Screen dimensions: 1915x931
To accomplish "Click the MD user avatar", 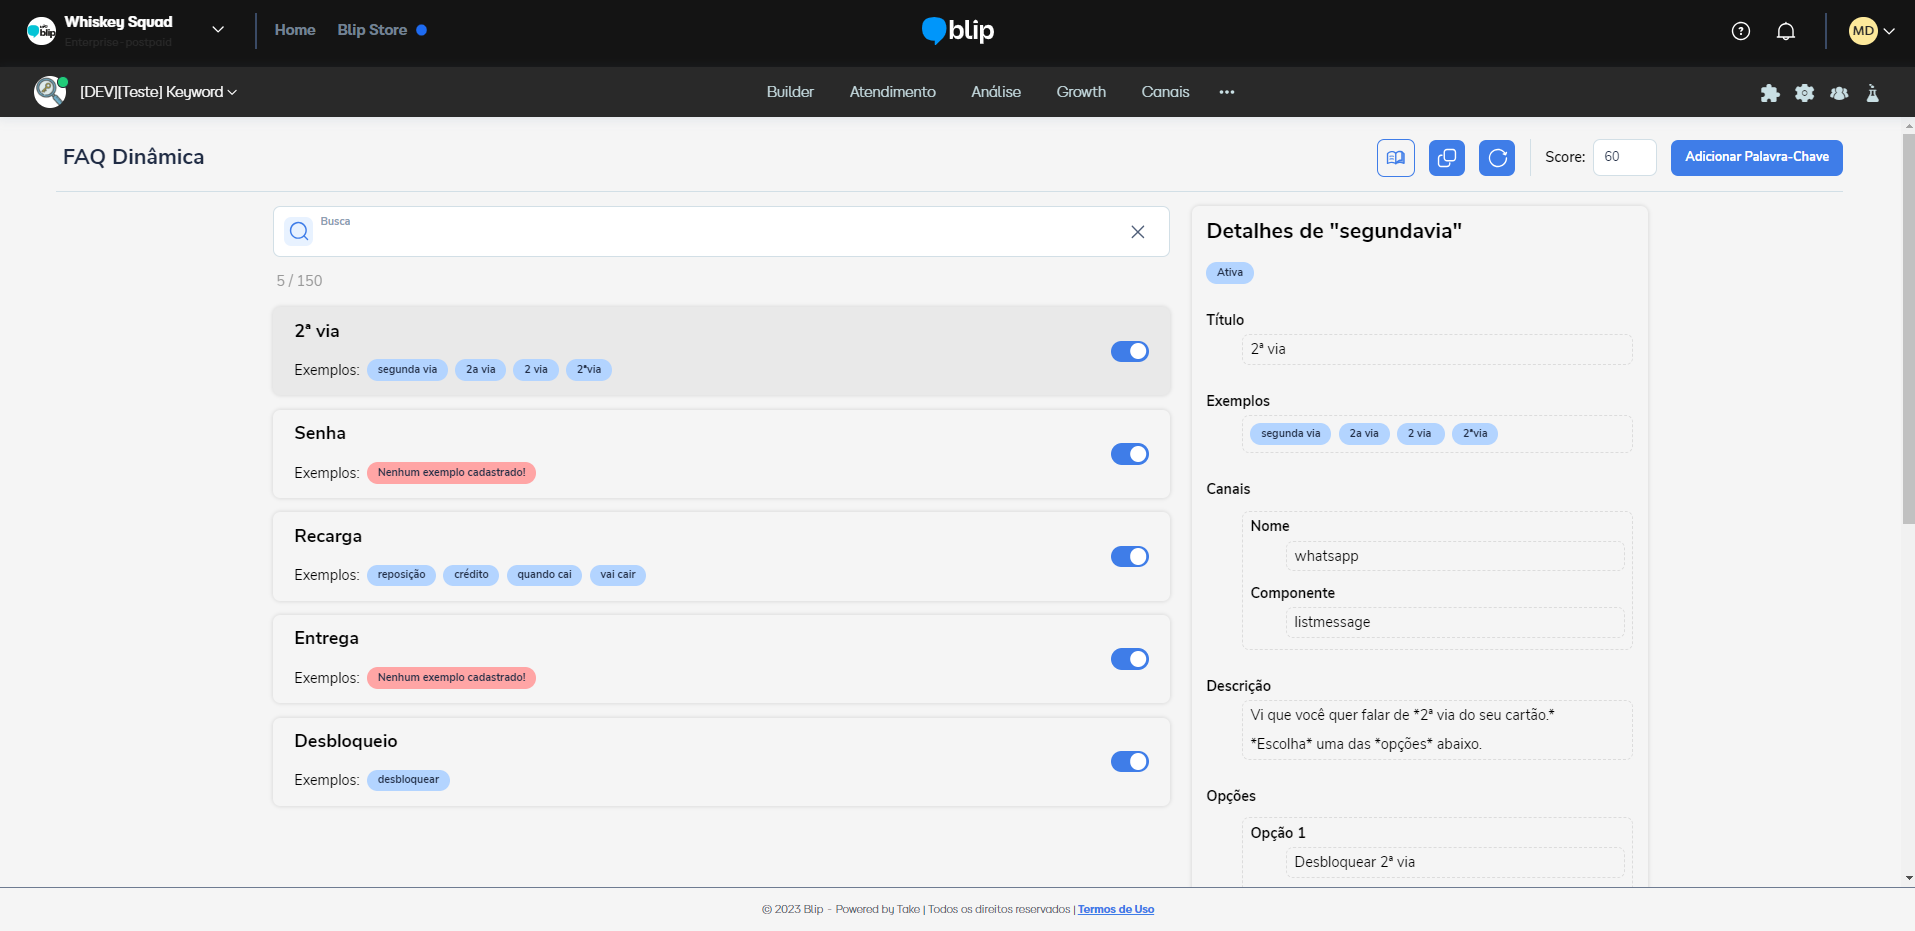I will (x=1863, y=31).
